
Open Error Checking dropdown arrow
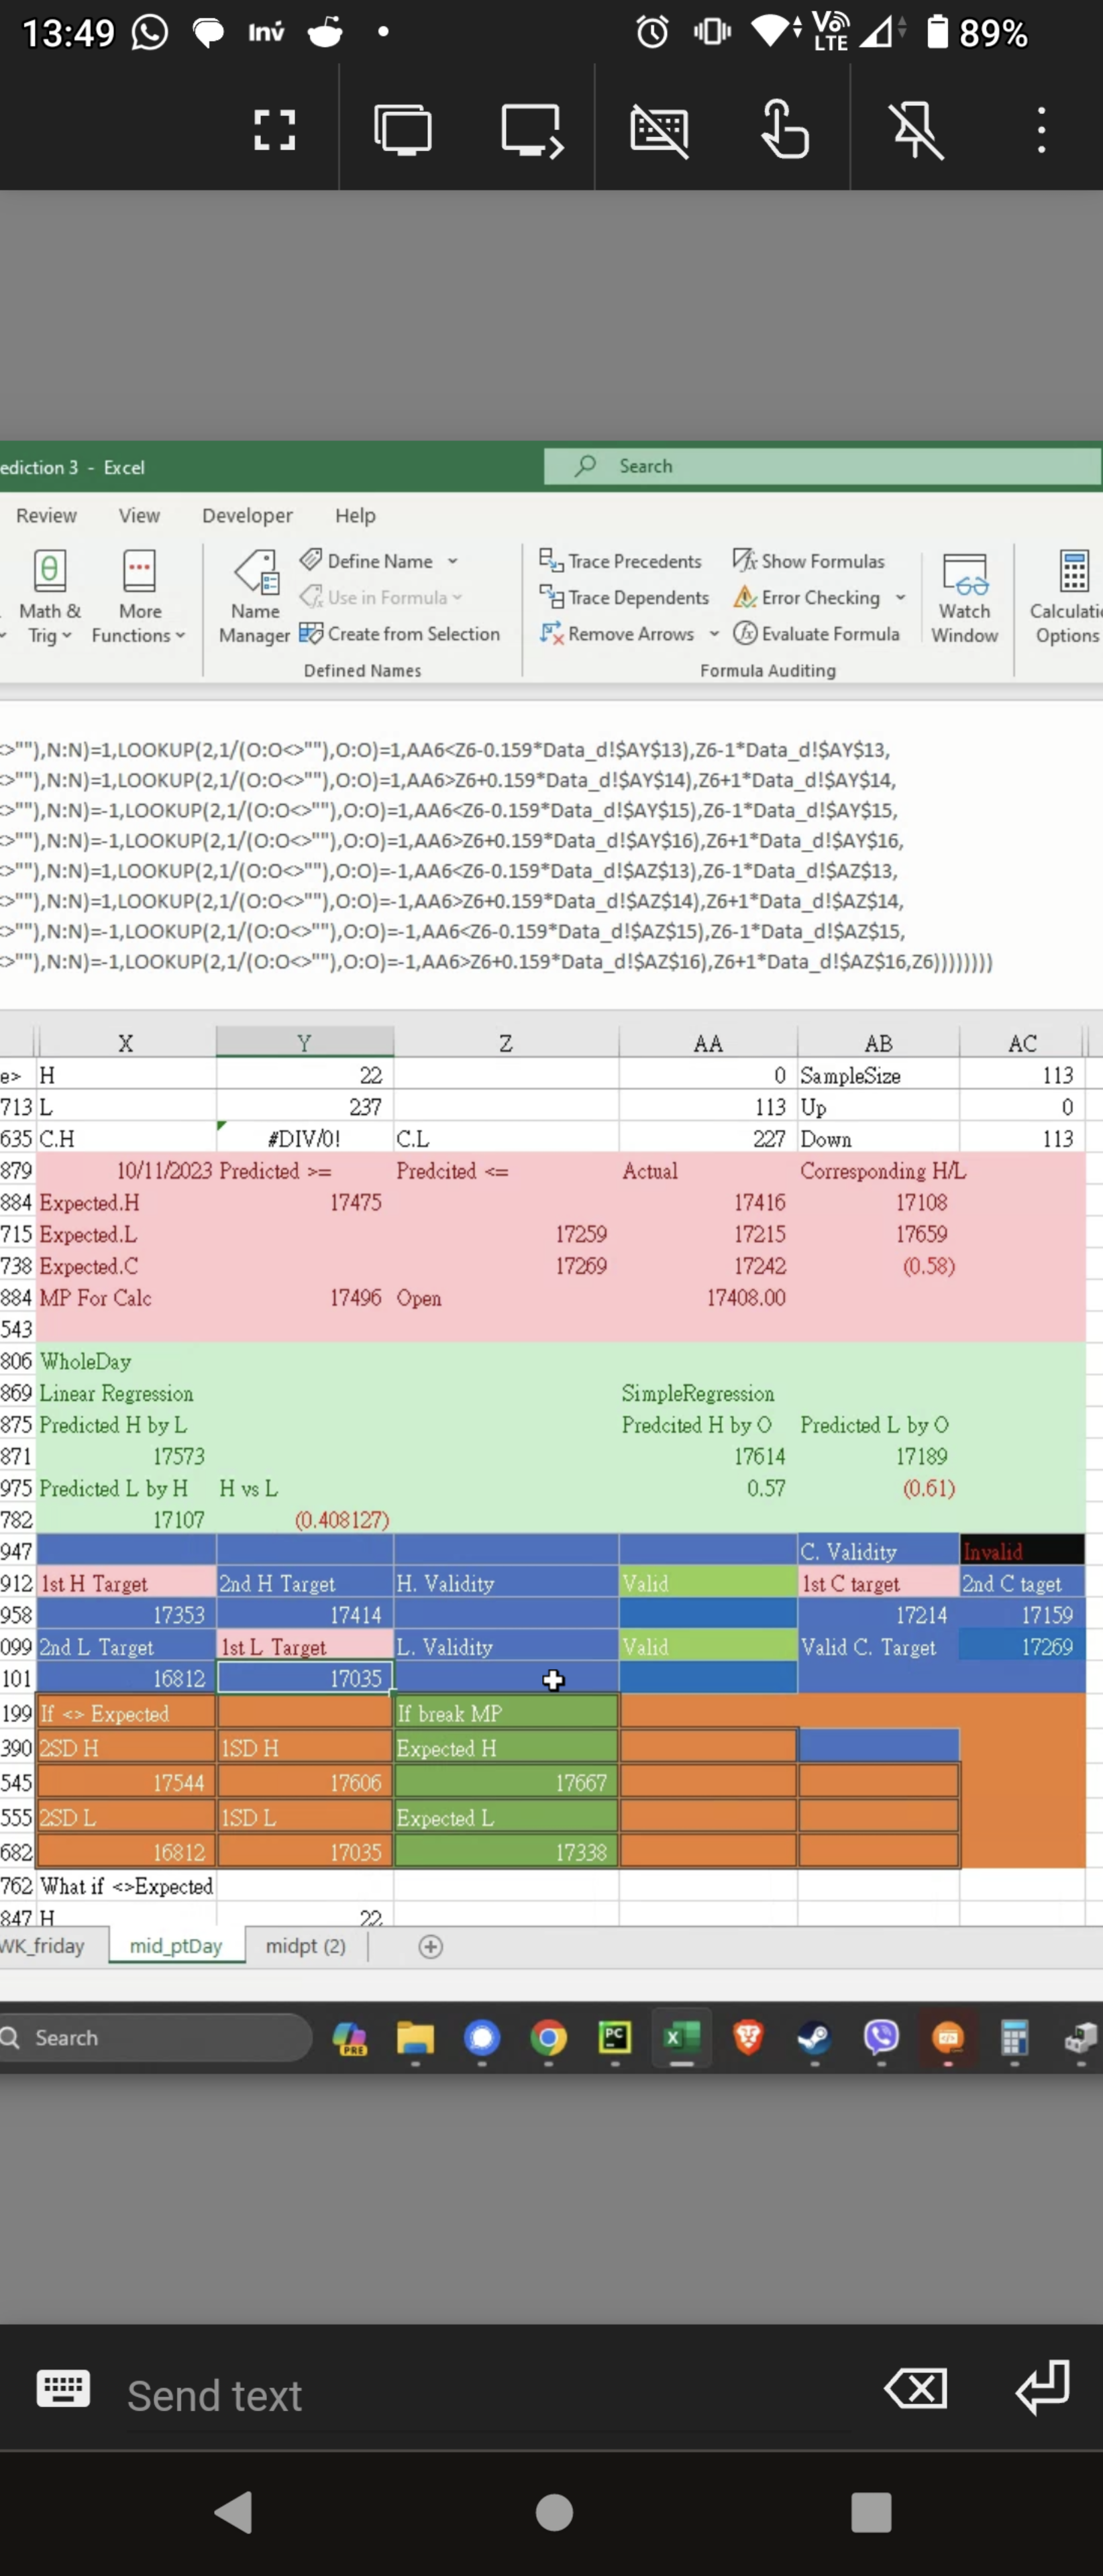click(901, 597)
